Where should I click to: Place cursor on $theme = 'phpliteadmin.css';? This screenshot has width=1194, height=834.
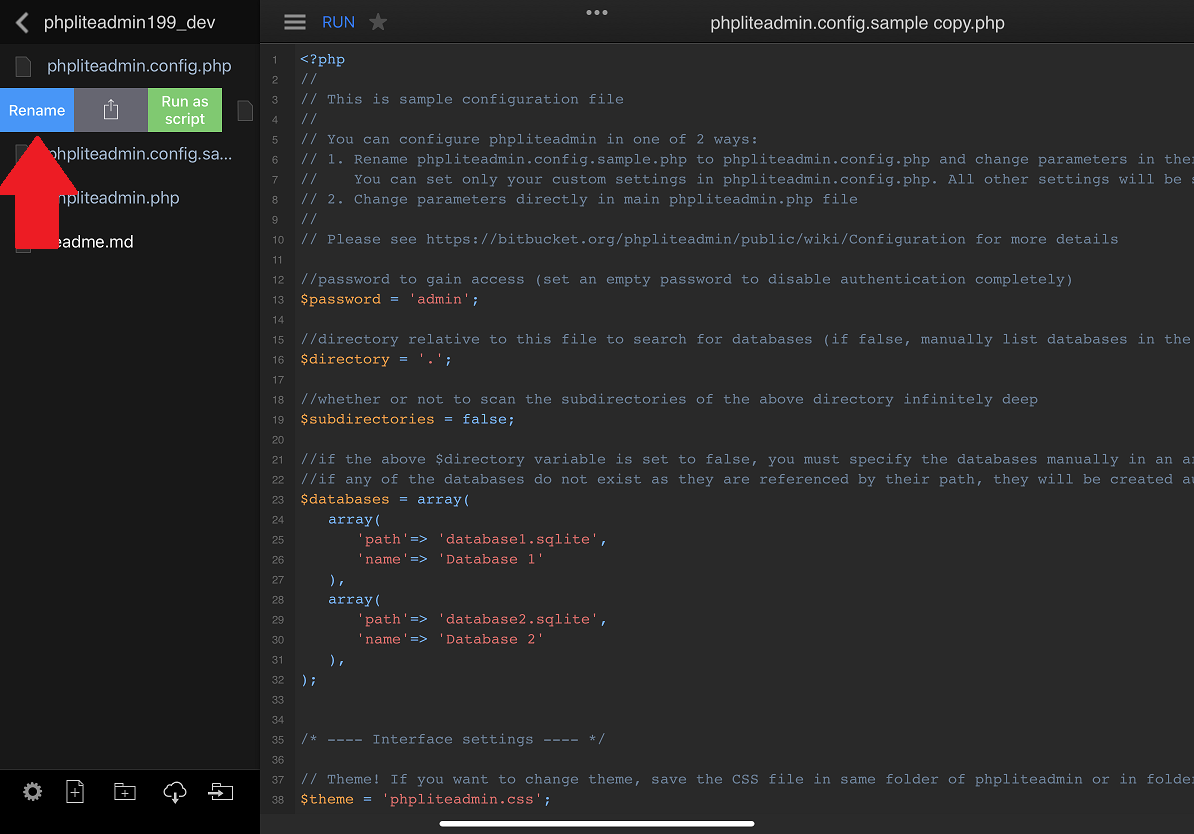[425, 800]
